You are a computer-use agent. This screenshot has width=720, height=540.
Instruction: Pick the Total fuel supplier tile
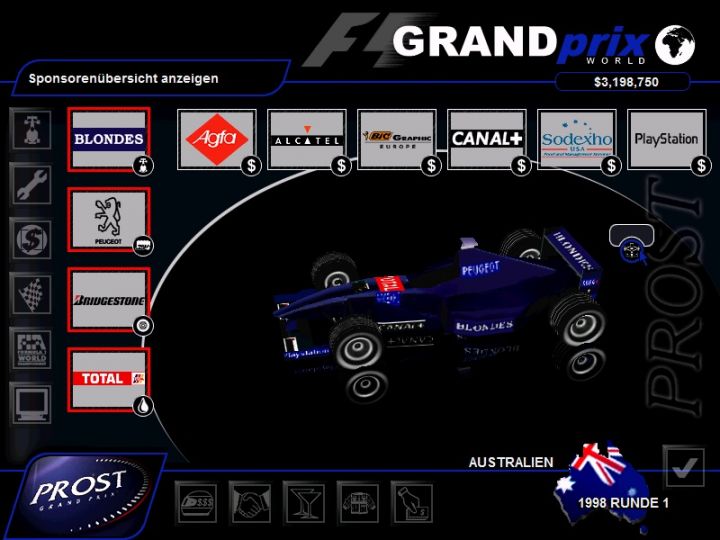tap(108, 379)
